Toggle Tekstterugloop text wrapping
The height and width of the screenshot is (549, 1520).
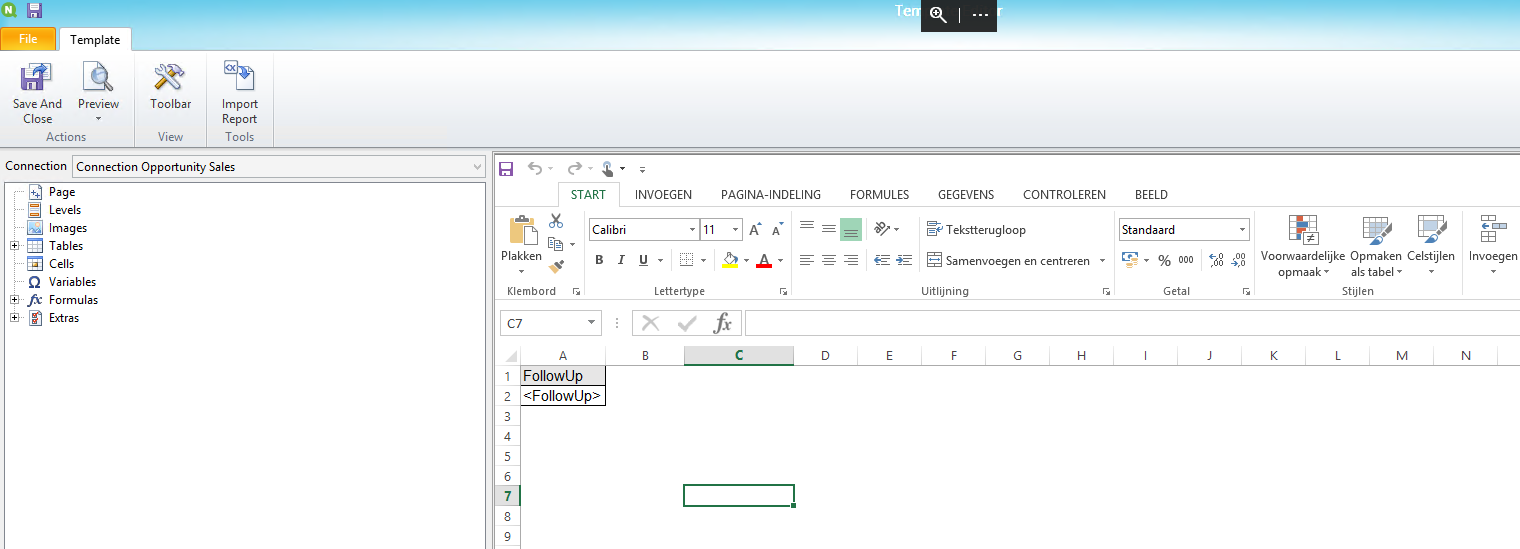pyautogui.click(x=976, y=230)
